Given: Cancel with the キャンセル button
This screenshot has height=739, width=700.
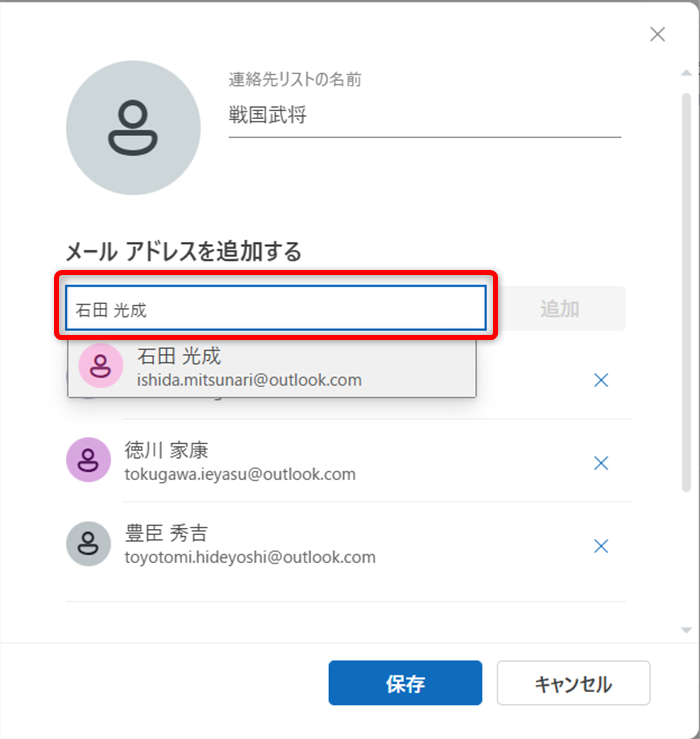Looking at the screenshot, I should (x=573, y=684).
